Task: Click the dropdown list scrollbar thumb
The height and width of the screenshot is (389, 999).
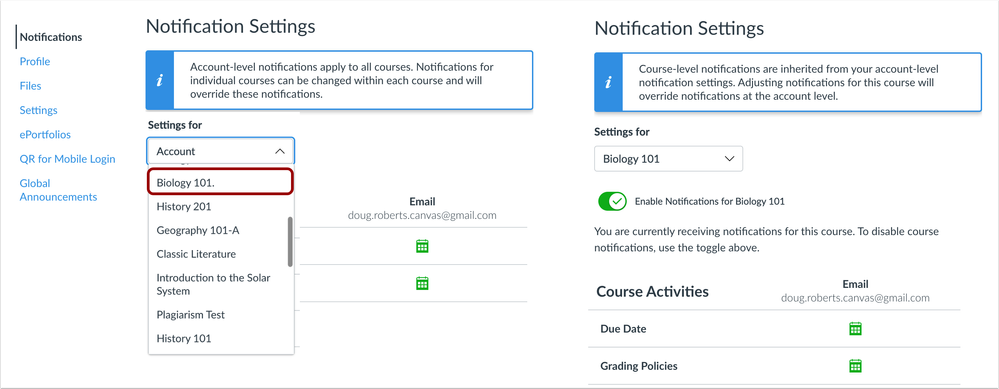Action: pos(291,241)
